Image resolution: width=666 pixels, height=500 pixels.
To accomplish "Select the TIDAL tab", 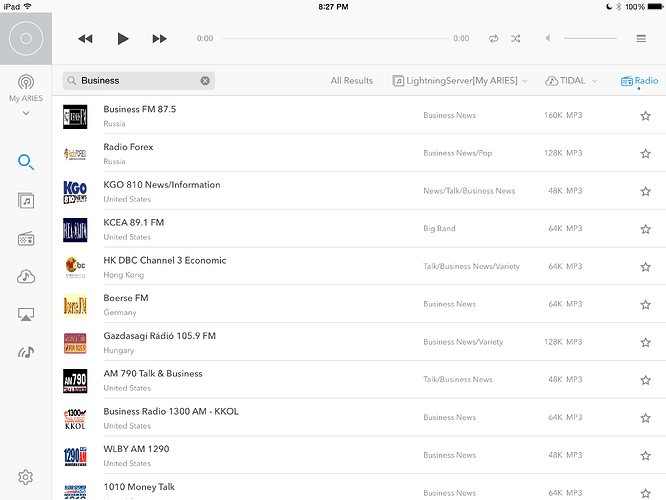I will pyautogui.click(x=565, y=81).
